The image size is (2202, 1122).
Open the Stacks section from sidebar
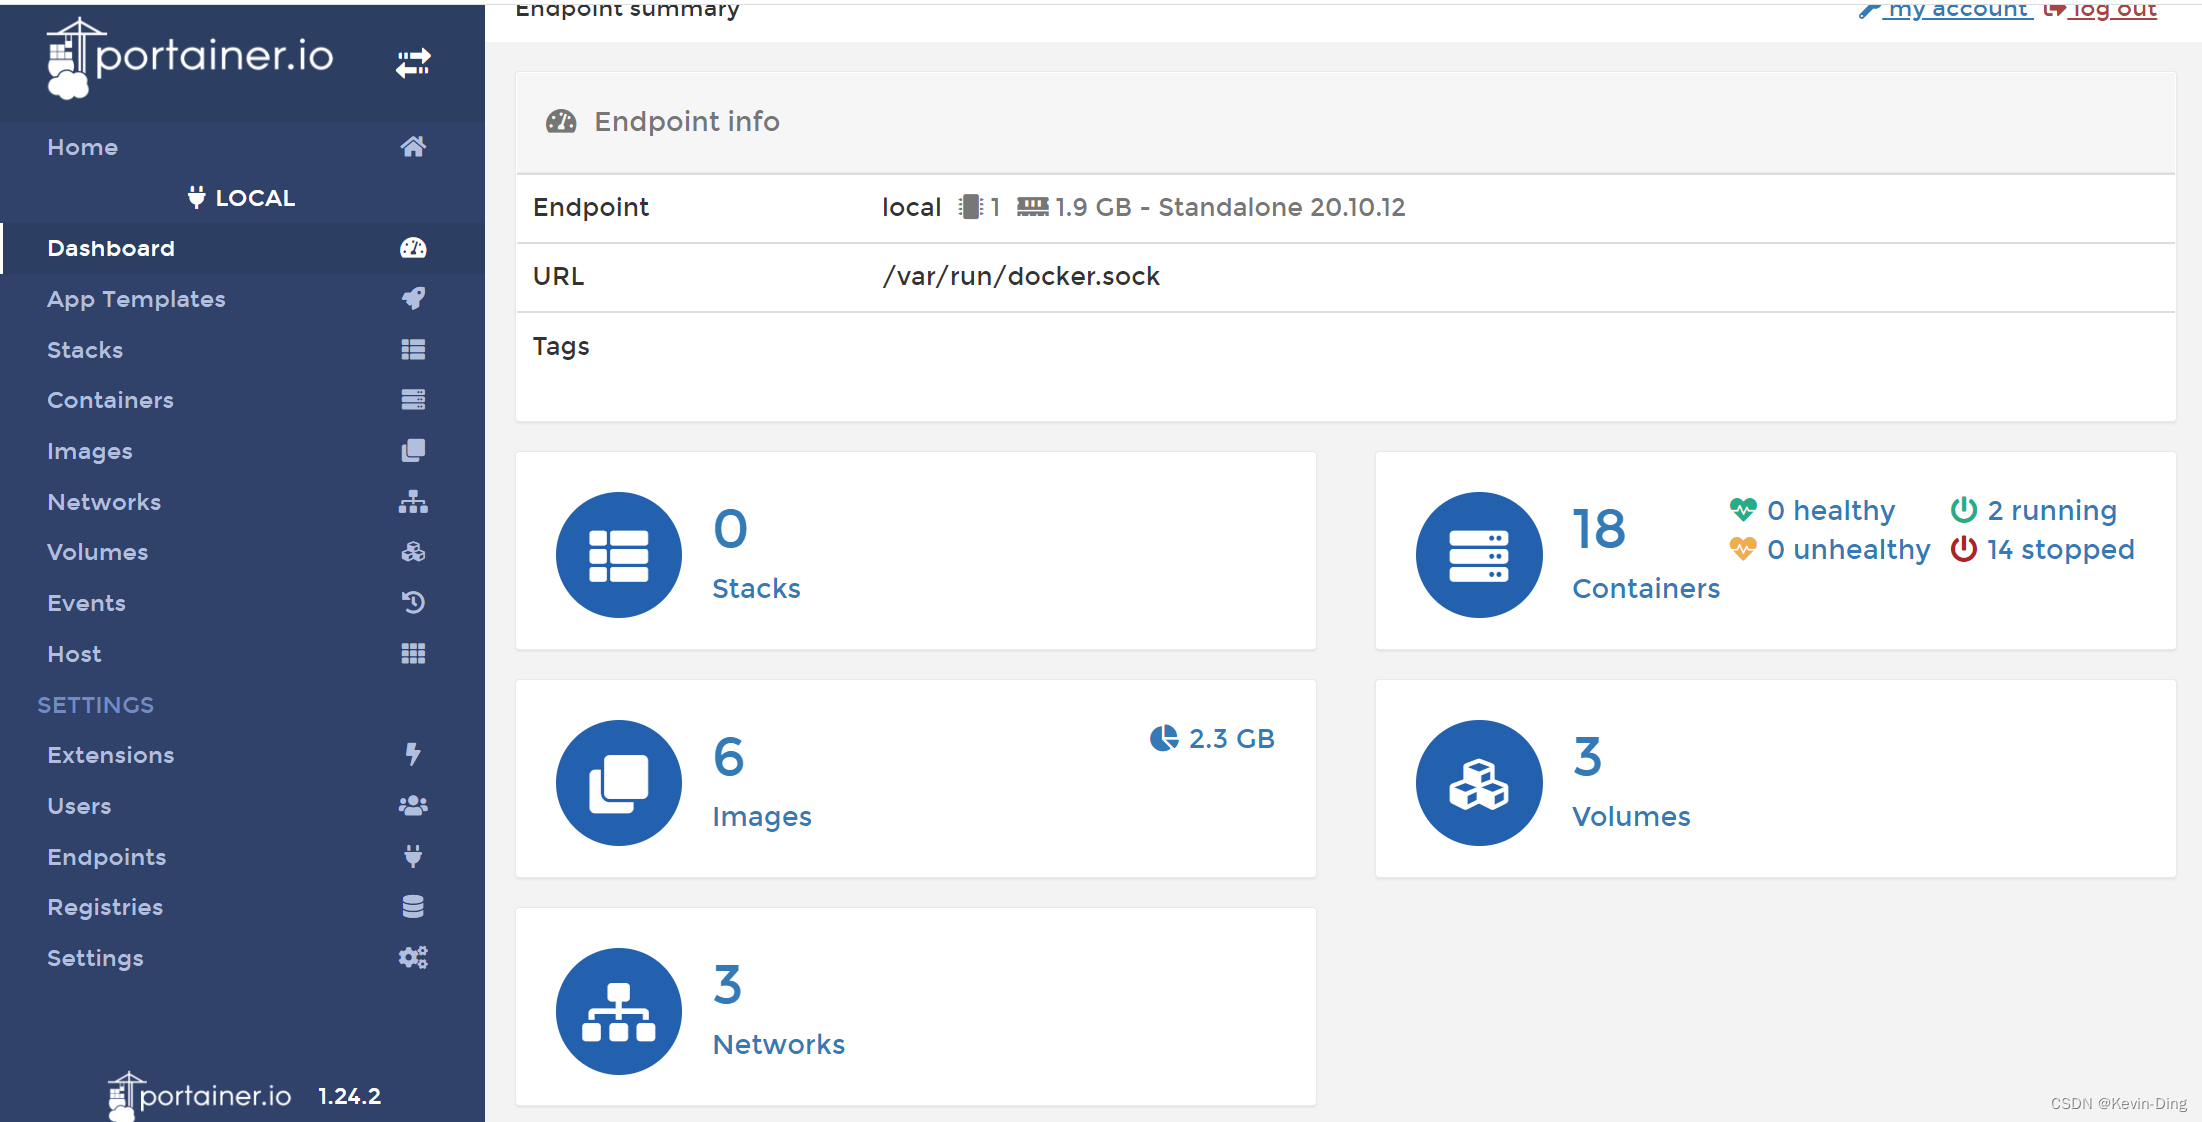coord(86,349)
